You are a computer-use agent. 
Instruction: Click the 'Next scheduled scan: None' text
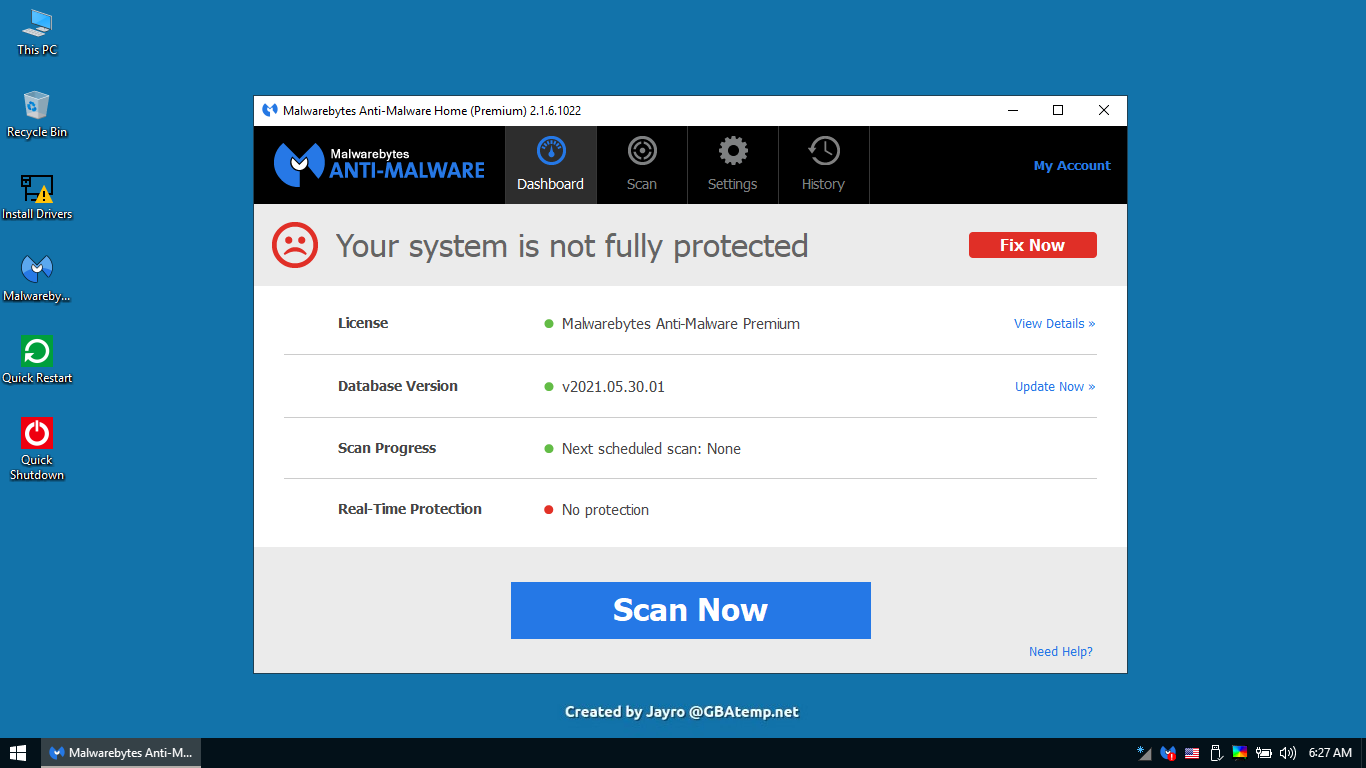651,449
